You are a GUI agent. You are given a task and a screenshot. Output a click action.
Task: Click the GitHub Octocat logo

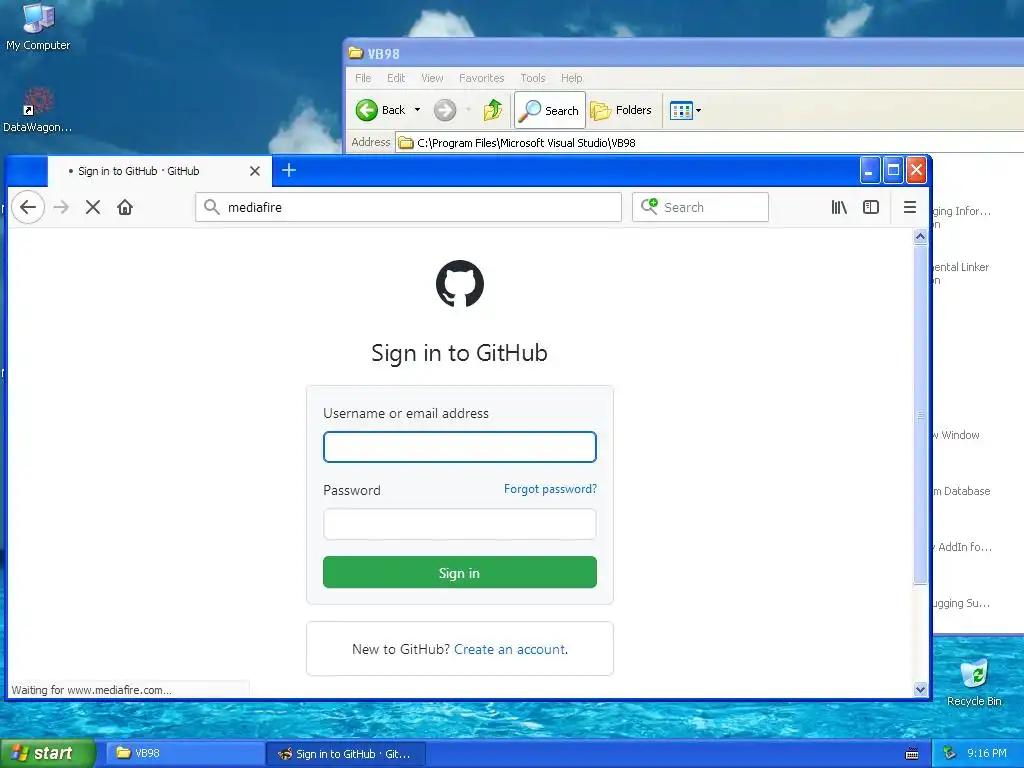coord(460,283)
